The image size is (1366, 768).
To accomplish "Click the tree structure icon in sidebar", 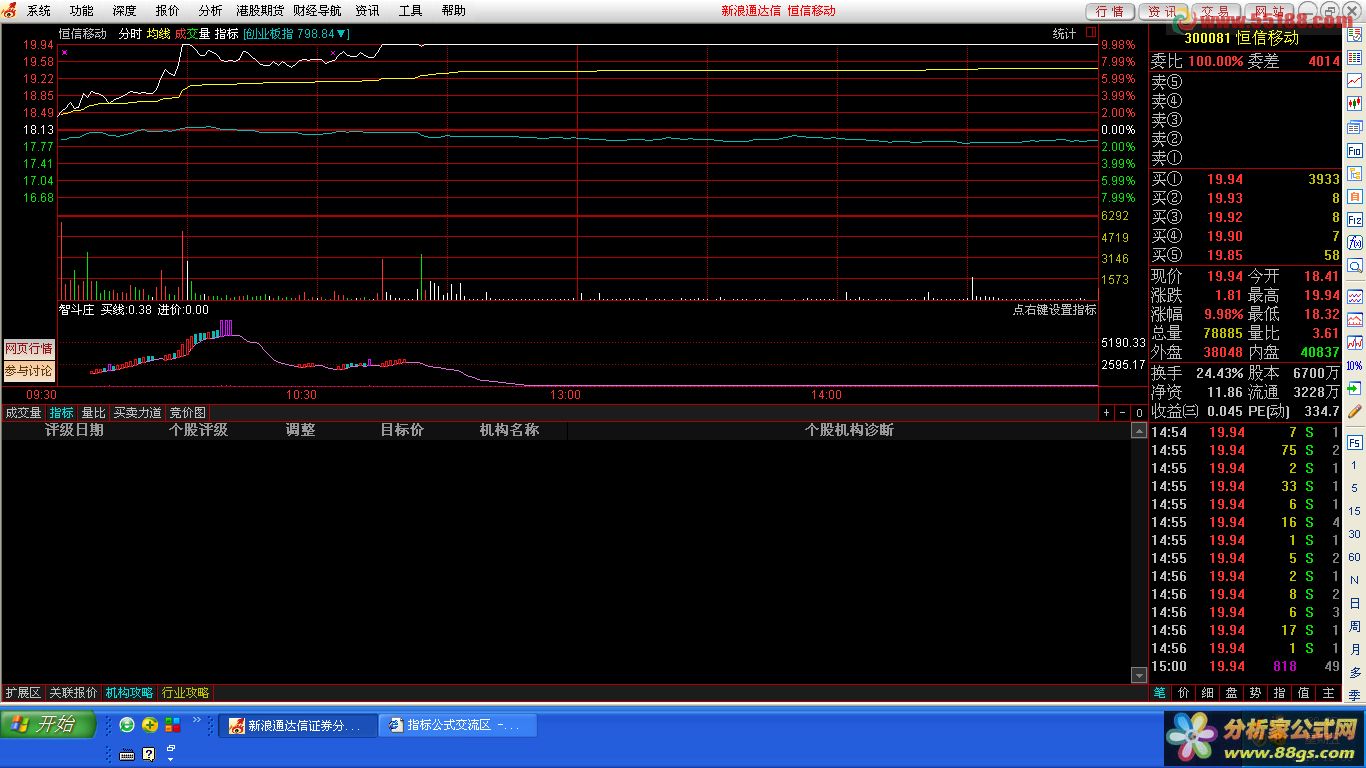I will pyautogui.click(x=1355, y=173).
